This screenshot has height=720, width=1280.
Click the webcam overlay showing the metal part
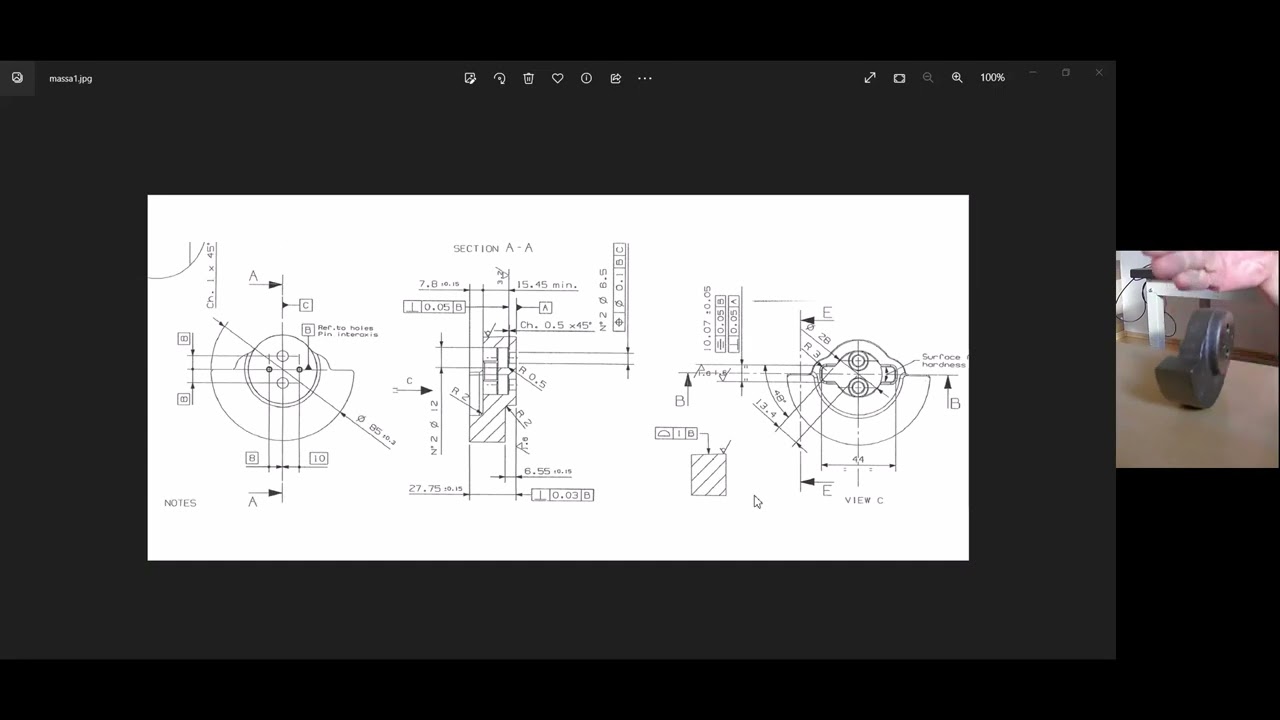[x=1197, y=359]
